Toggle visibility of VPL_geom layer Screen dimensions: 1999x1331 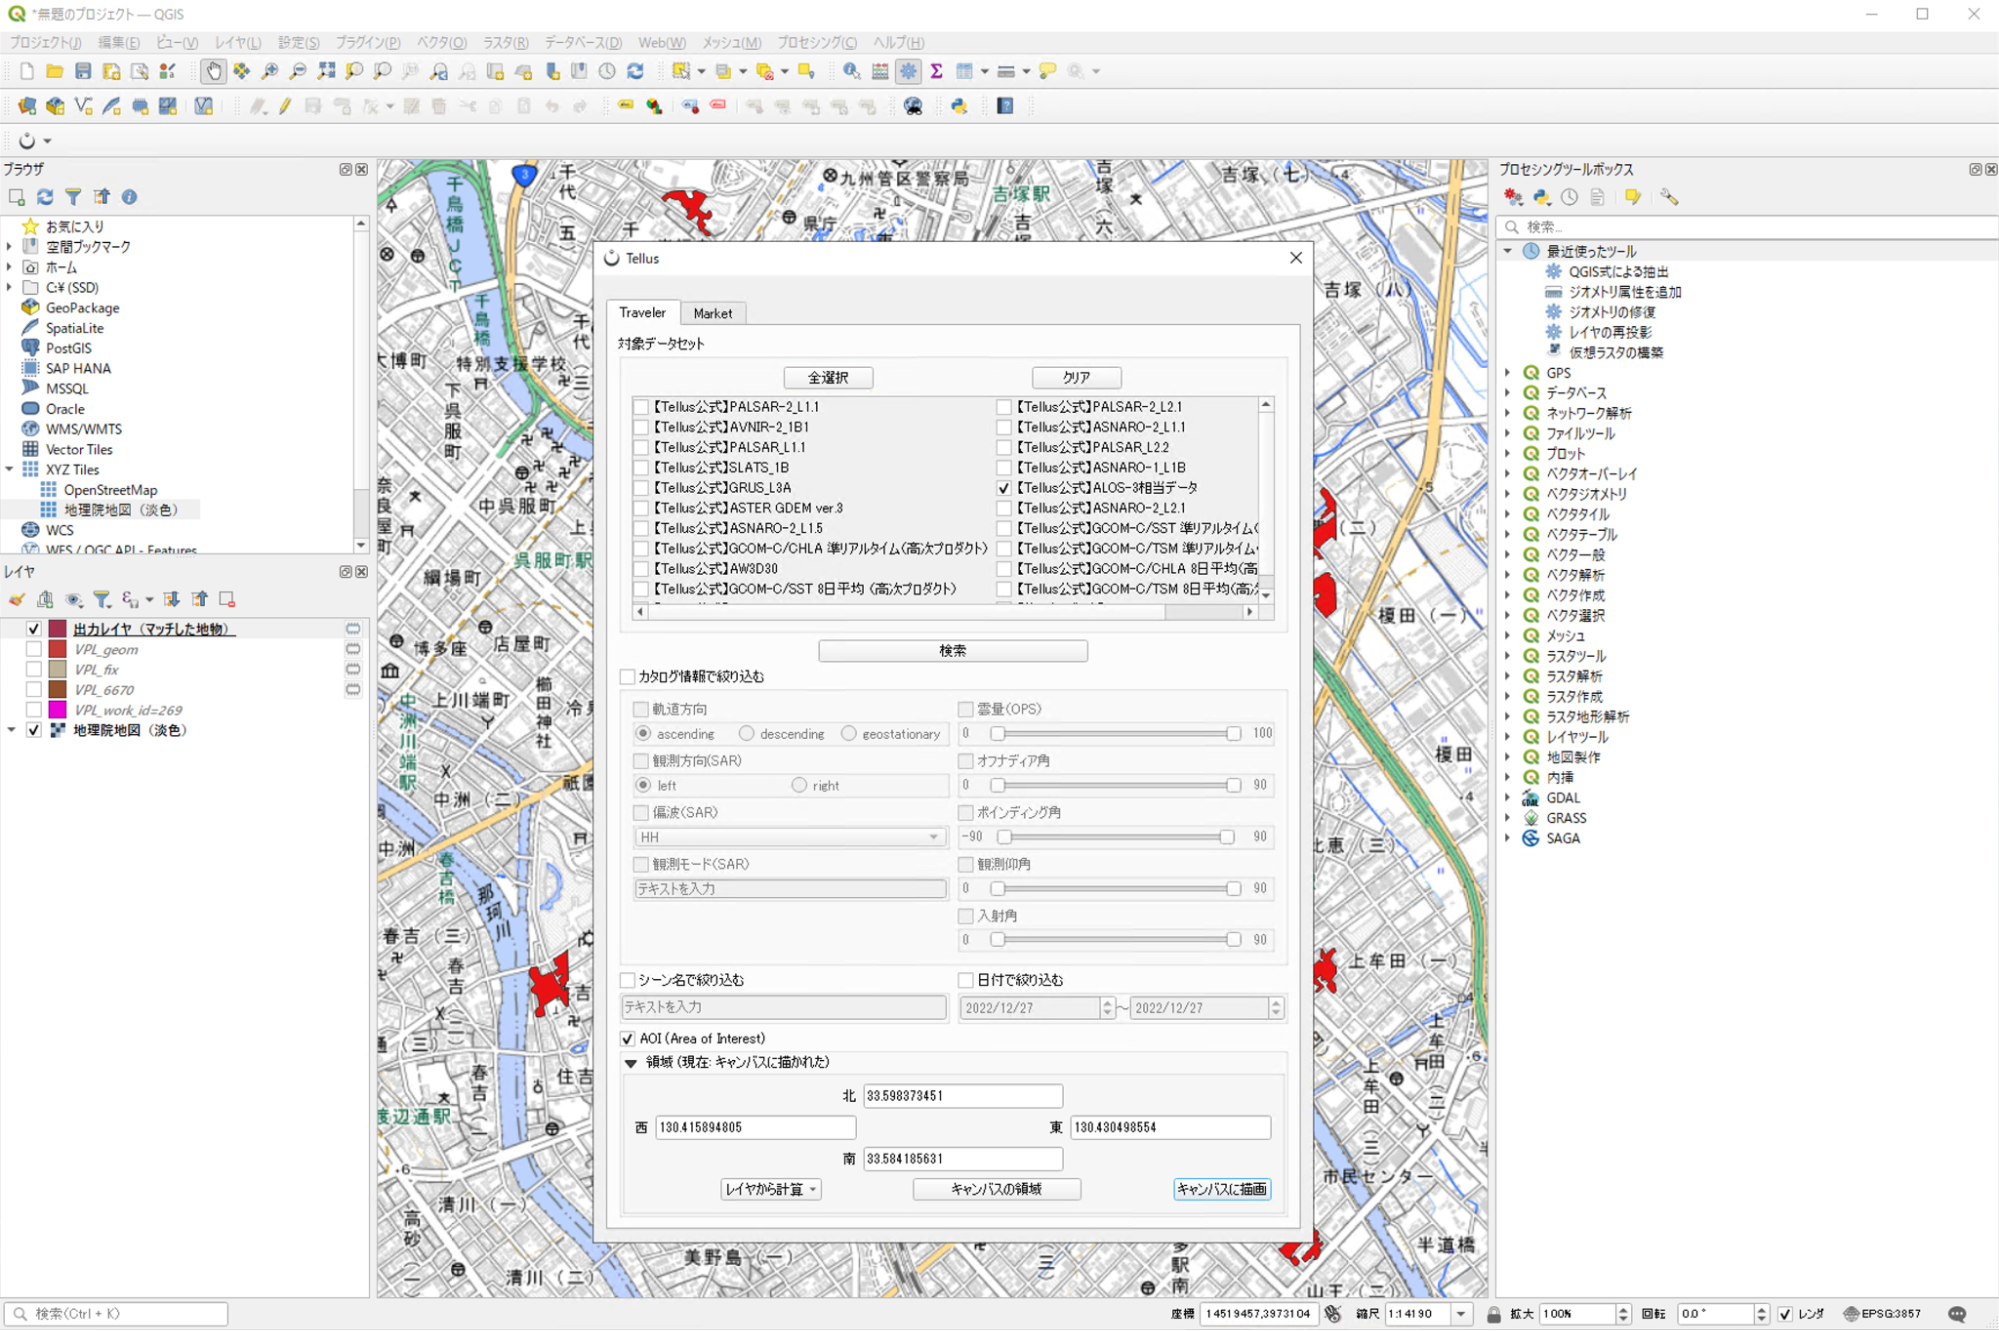[x=34, y=650]
